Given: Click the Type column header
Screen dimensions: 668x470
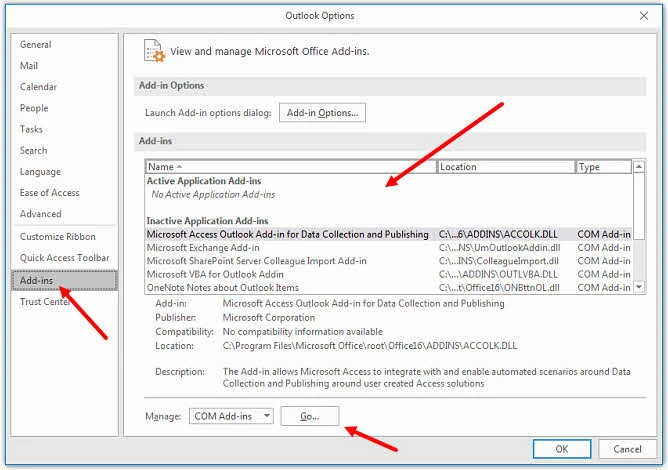Looking at the screenshot, I should (x=603, y=167).
